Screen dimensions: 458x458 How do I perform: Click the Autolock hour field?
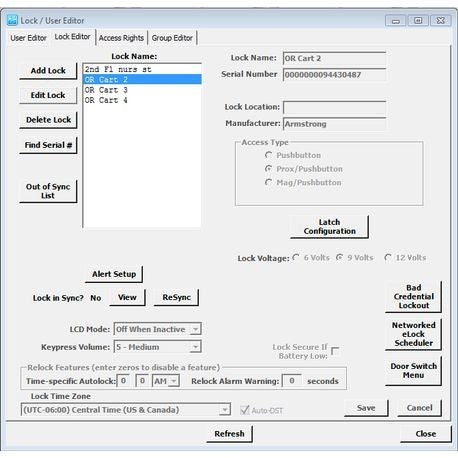point(123,381)
